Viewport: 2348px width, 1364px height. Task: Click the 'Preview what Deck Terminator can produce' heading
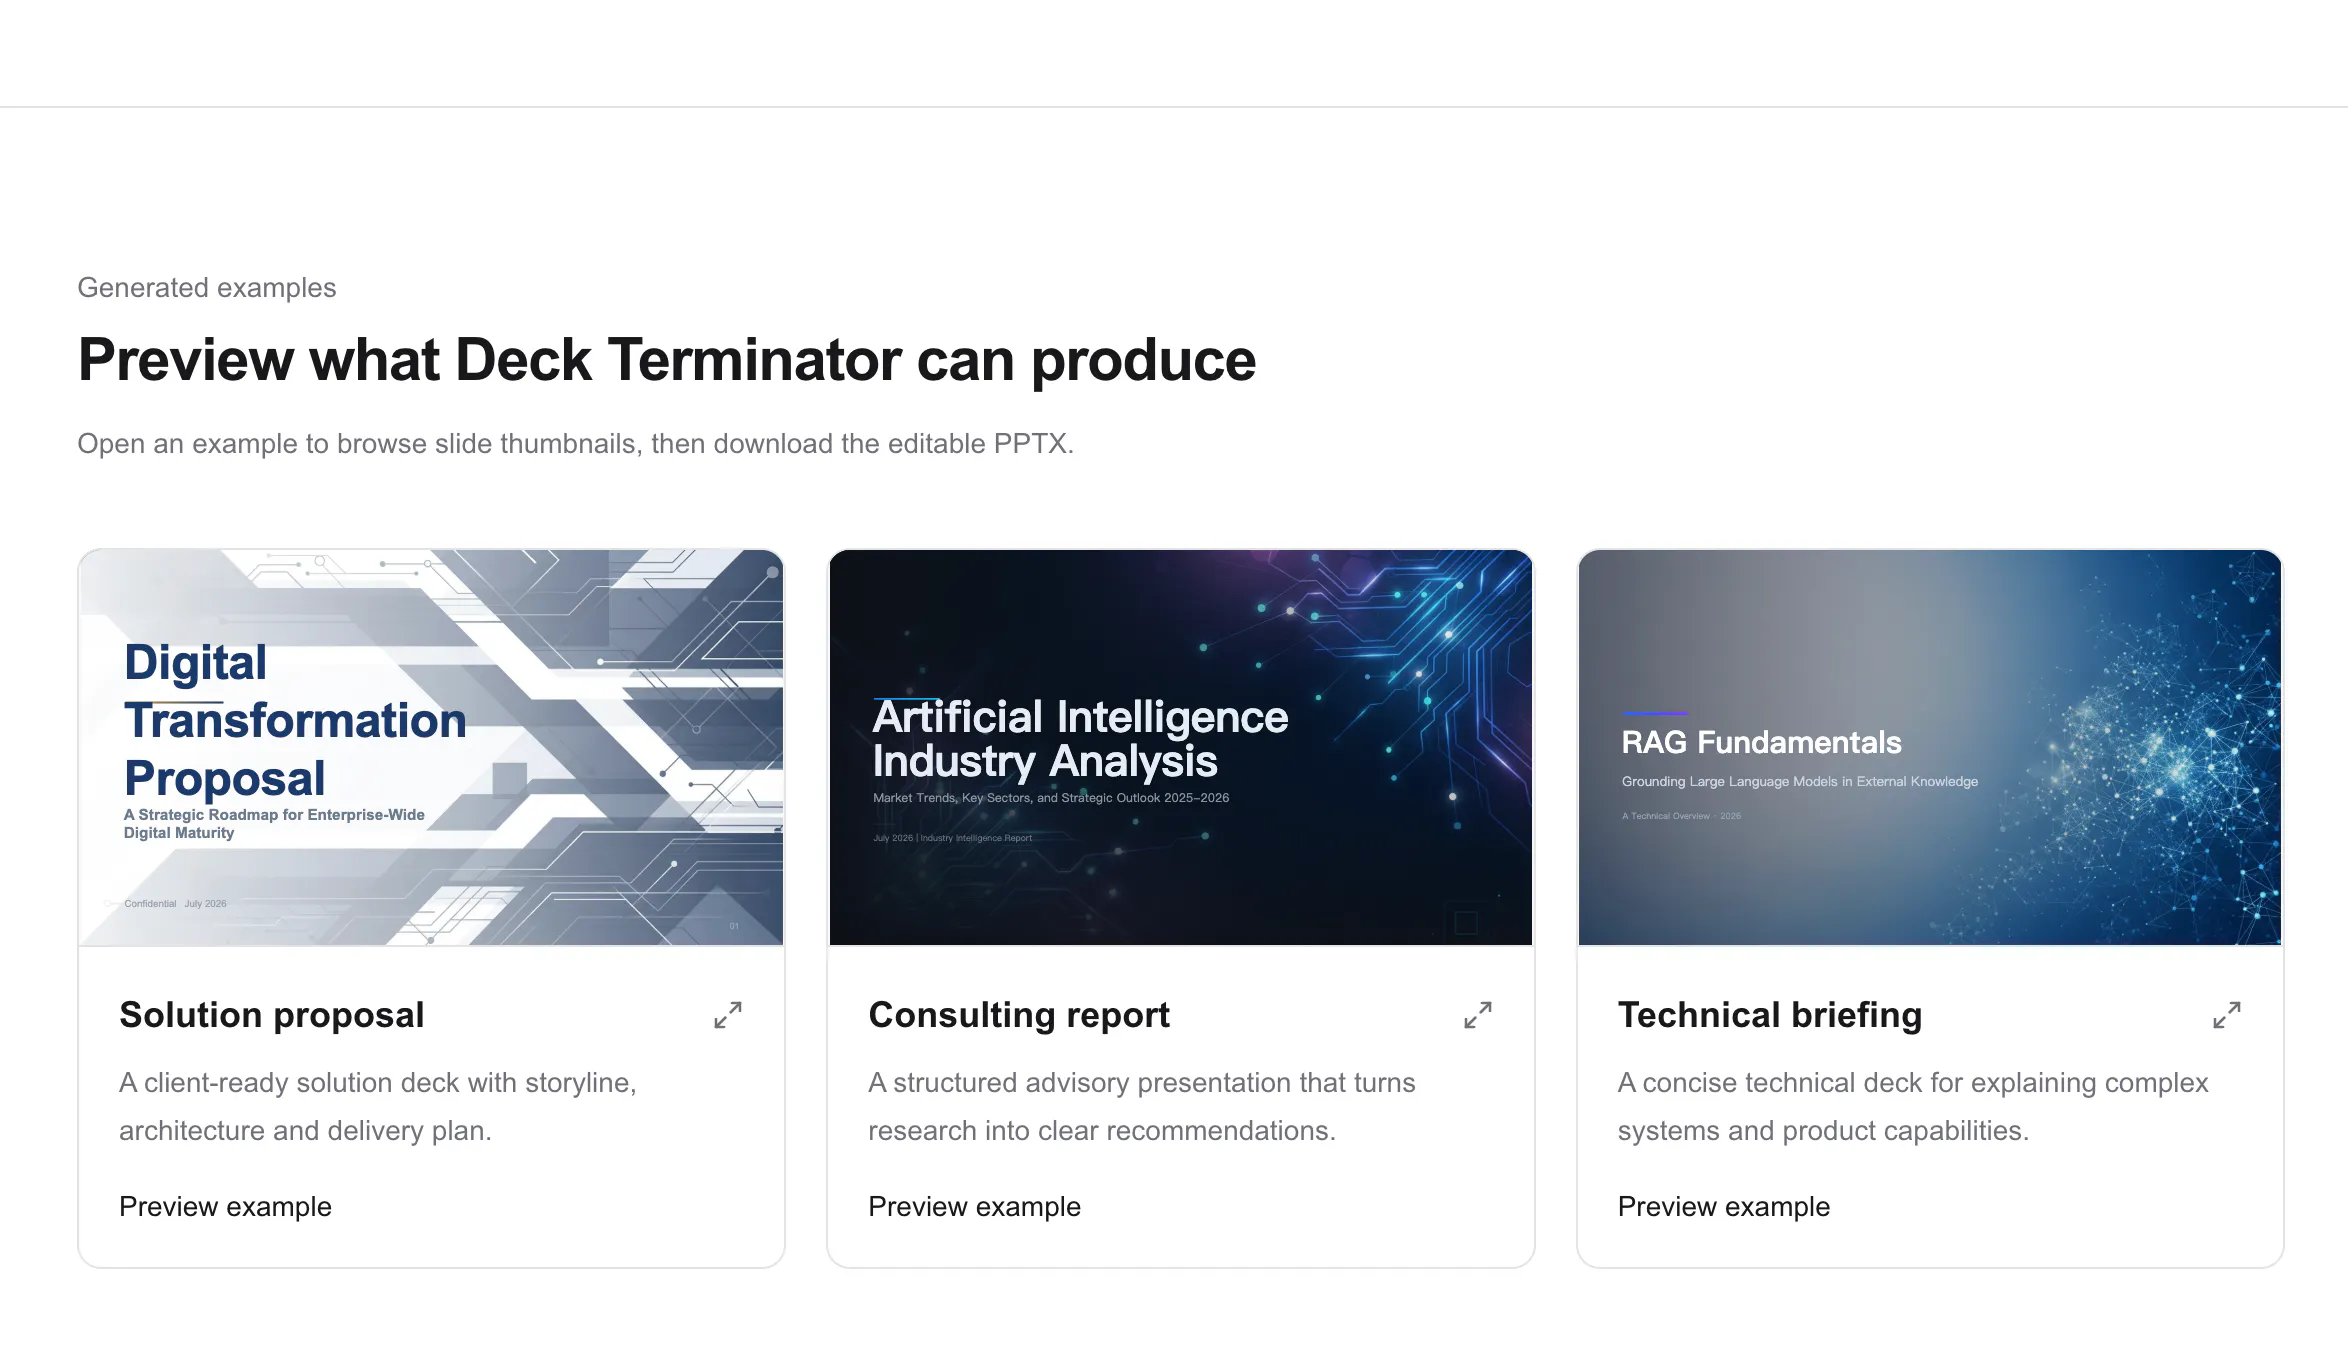pyautogui.click(x=667, y=360)
